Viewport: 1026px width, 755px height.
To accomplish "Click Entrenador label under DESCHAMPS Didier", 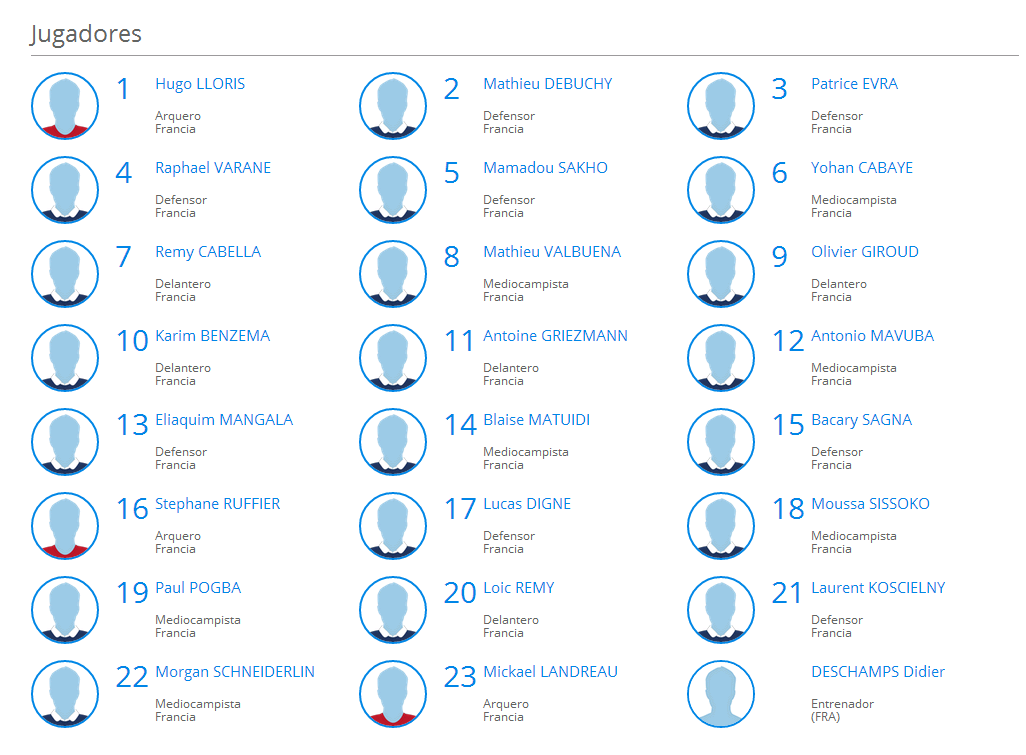I will 842,704.
